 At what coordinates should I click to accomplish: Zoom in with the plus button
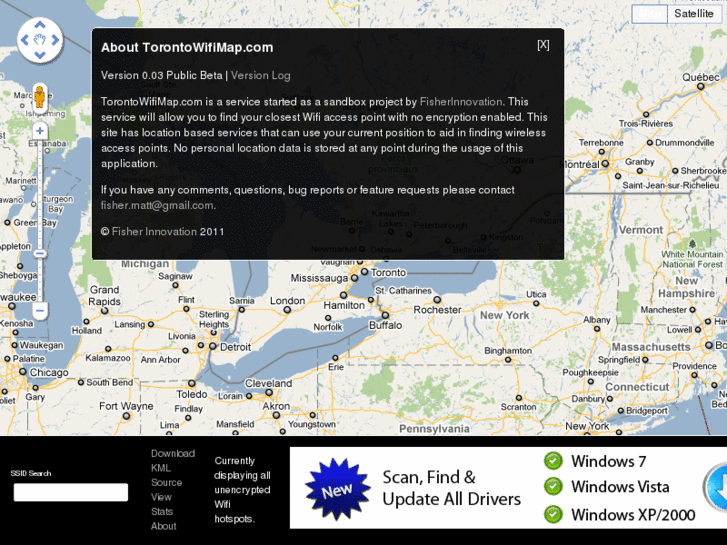pyautogui.click(x=40, y=131)
